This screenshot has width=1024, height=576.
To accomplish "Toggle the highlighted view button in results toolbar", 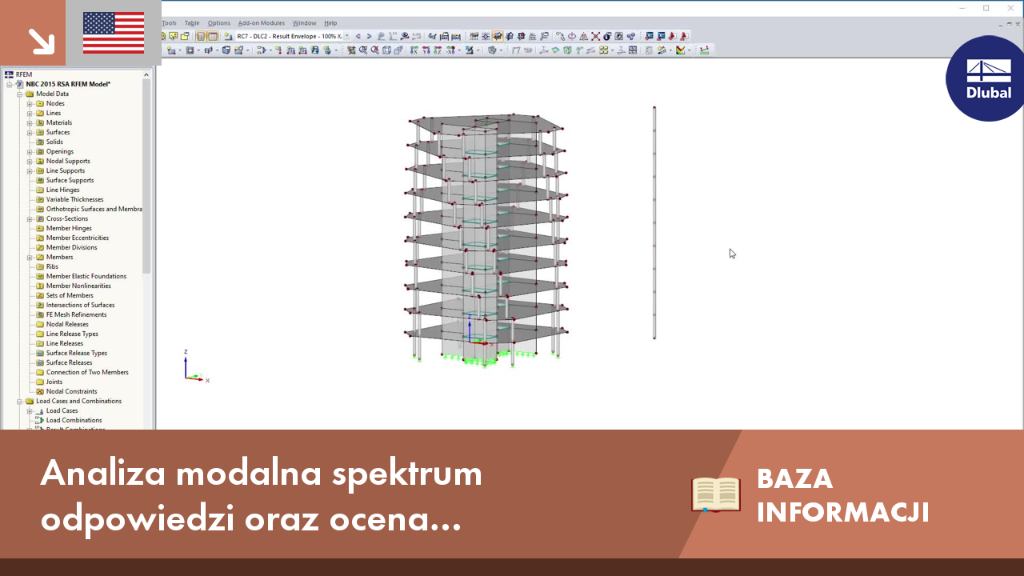I will click(498, 37).
